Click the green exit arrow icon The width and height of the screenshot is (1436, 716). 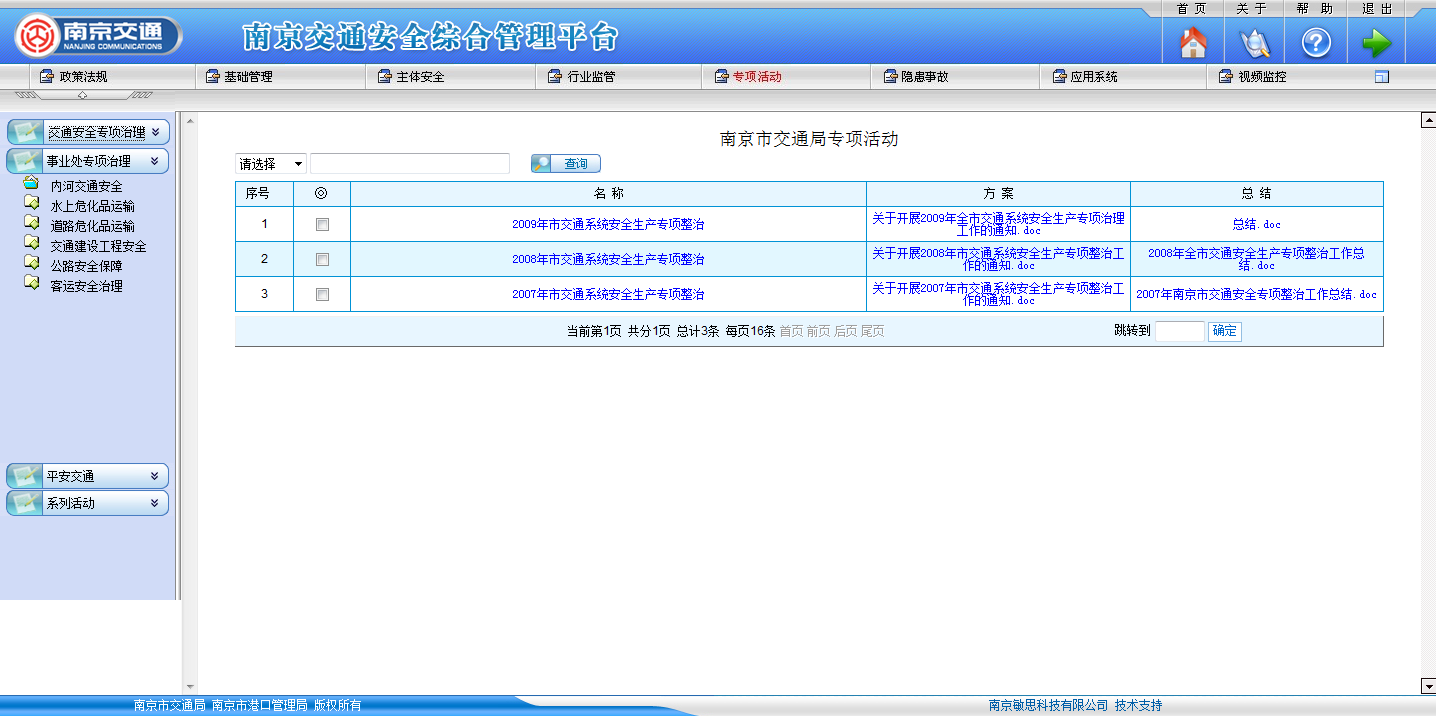click(1376, 43)
